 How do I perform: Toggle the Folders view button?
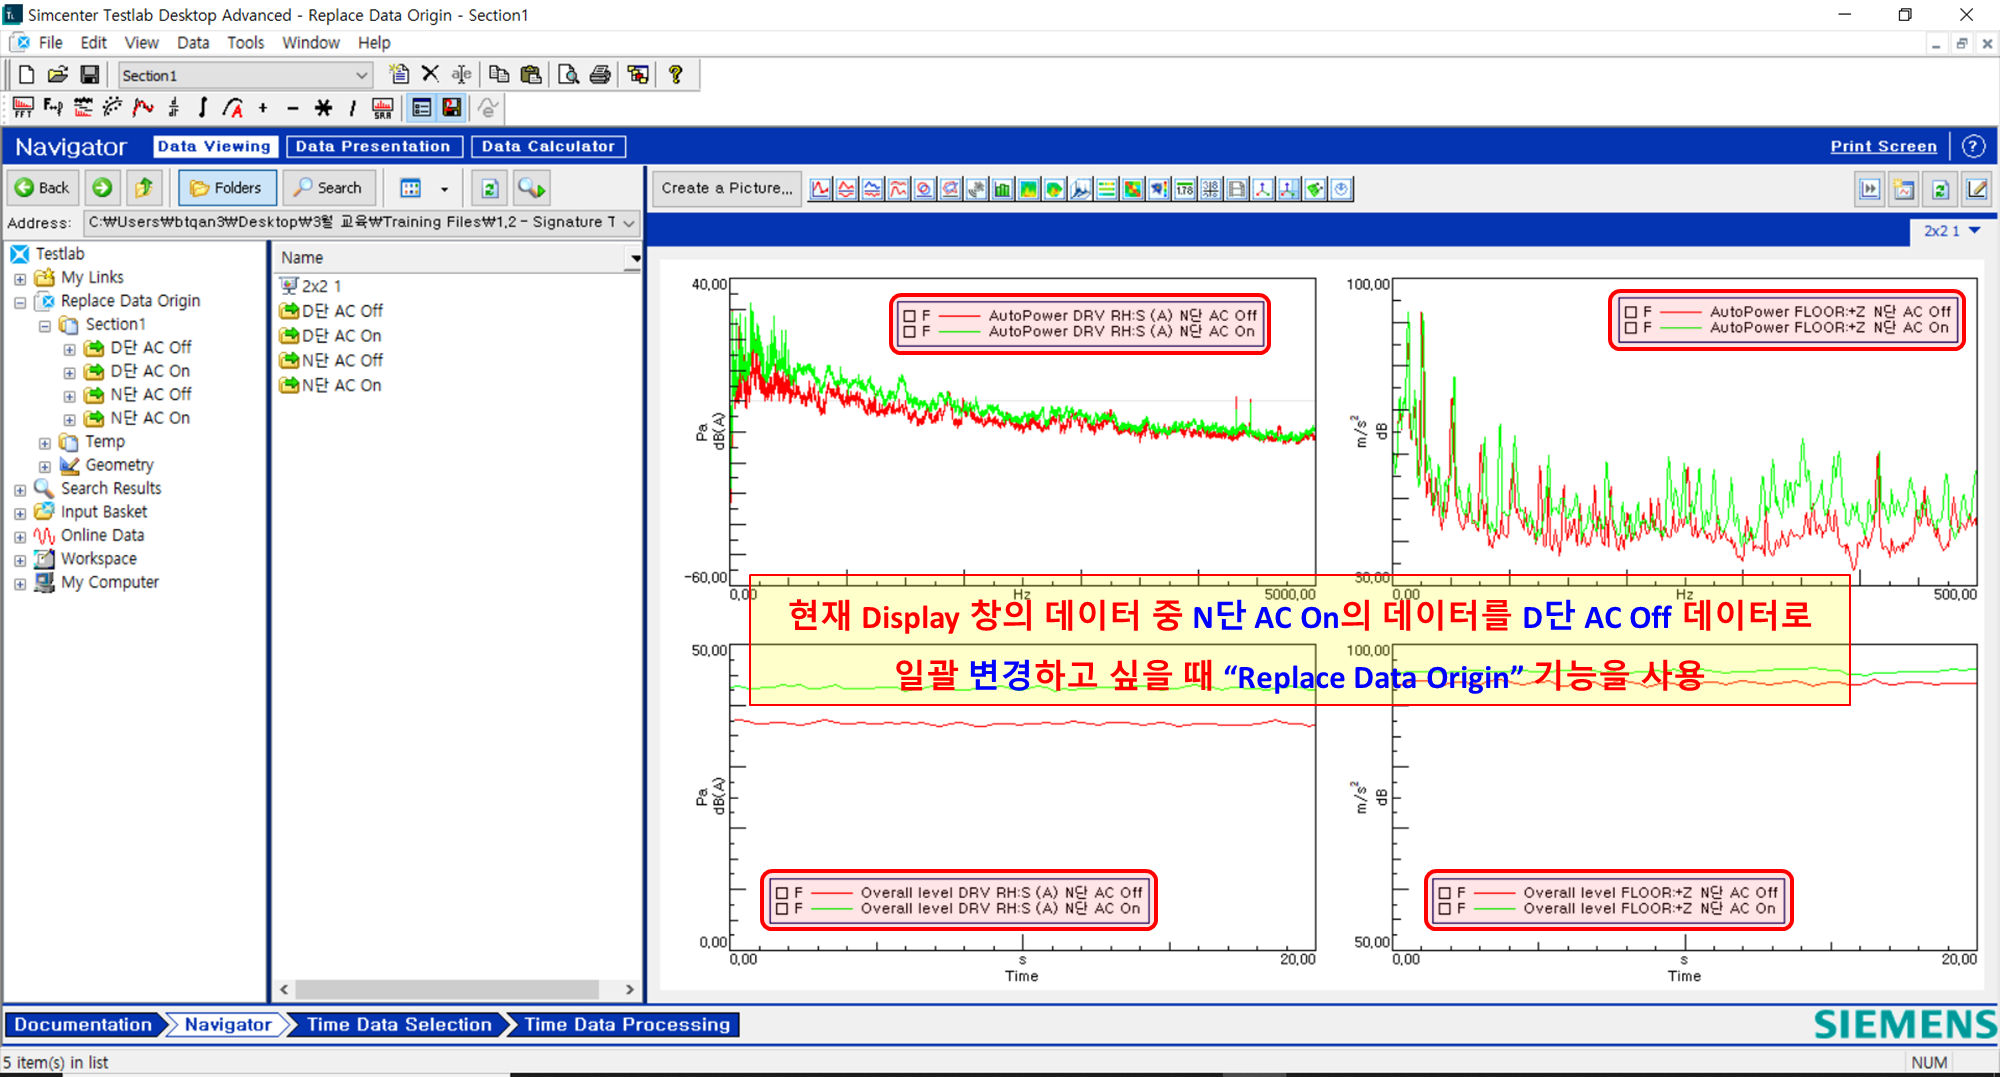click(226, 187)
